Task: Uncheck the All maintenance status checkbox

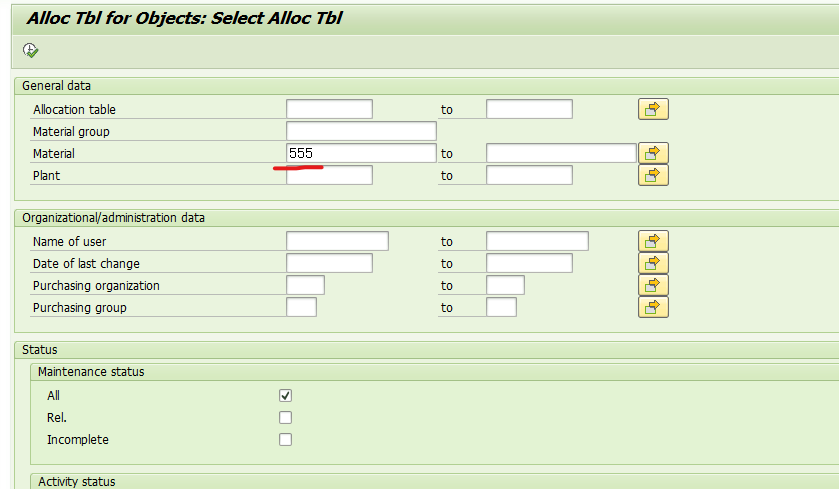Action: 286,396
